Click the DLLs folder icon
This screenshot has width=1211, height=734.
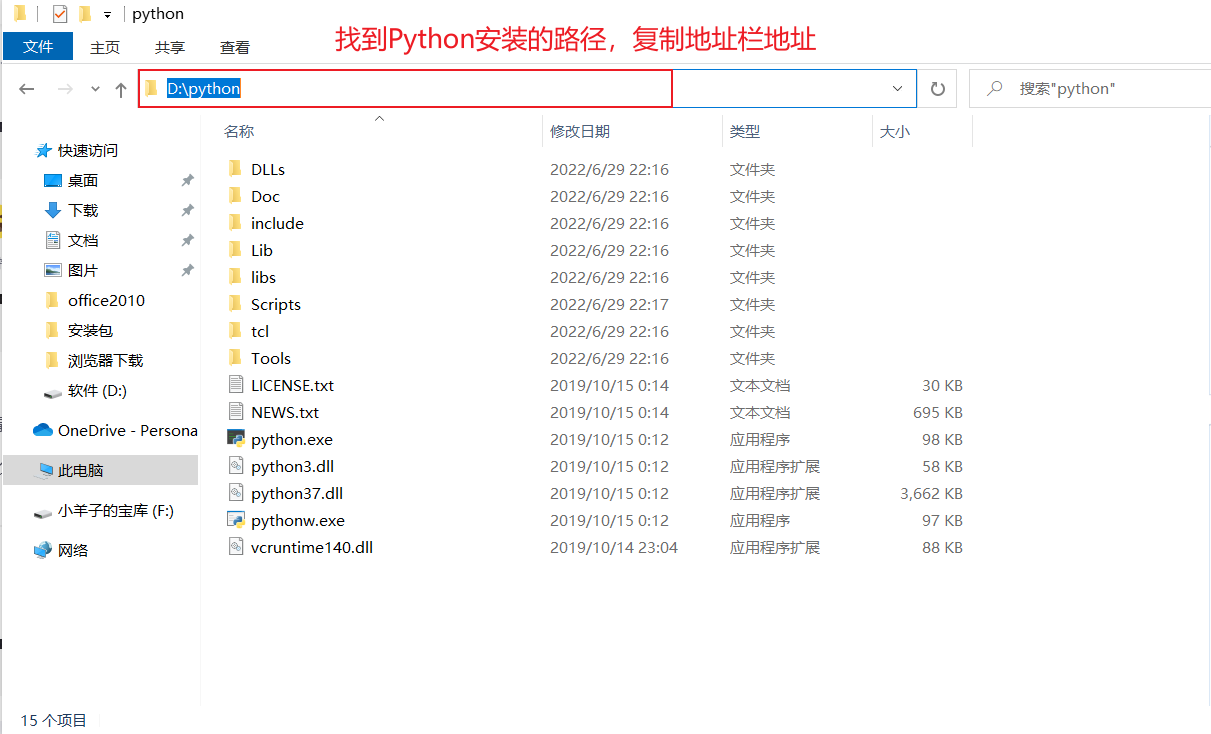point(236,169)
